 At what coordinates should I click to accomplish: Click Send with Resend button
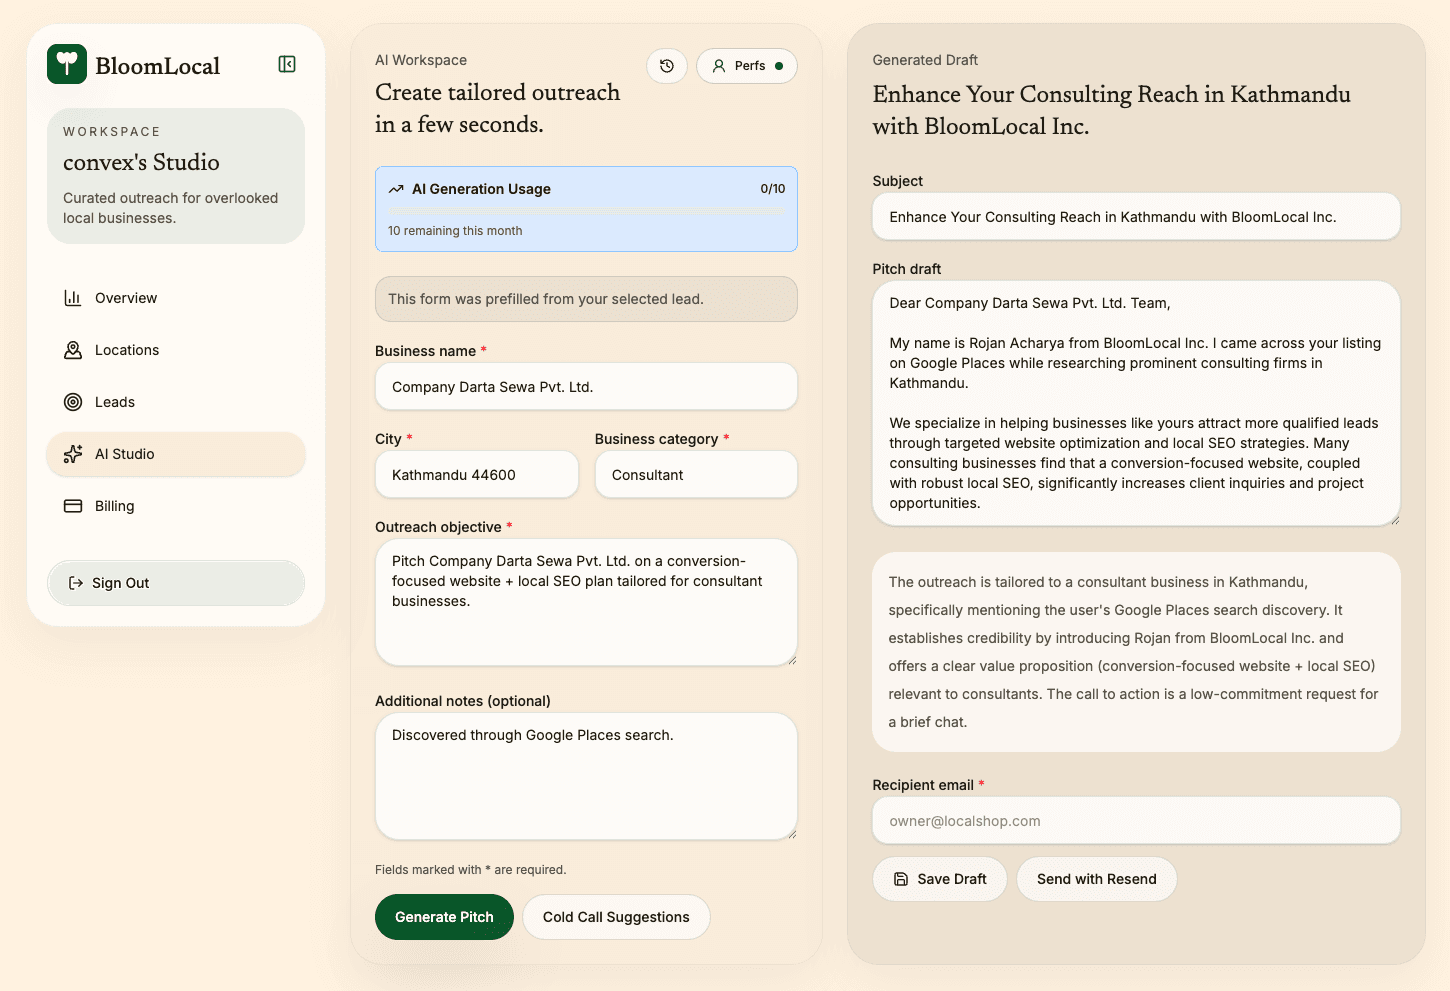coord(1096,879)
